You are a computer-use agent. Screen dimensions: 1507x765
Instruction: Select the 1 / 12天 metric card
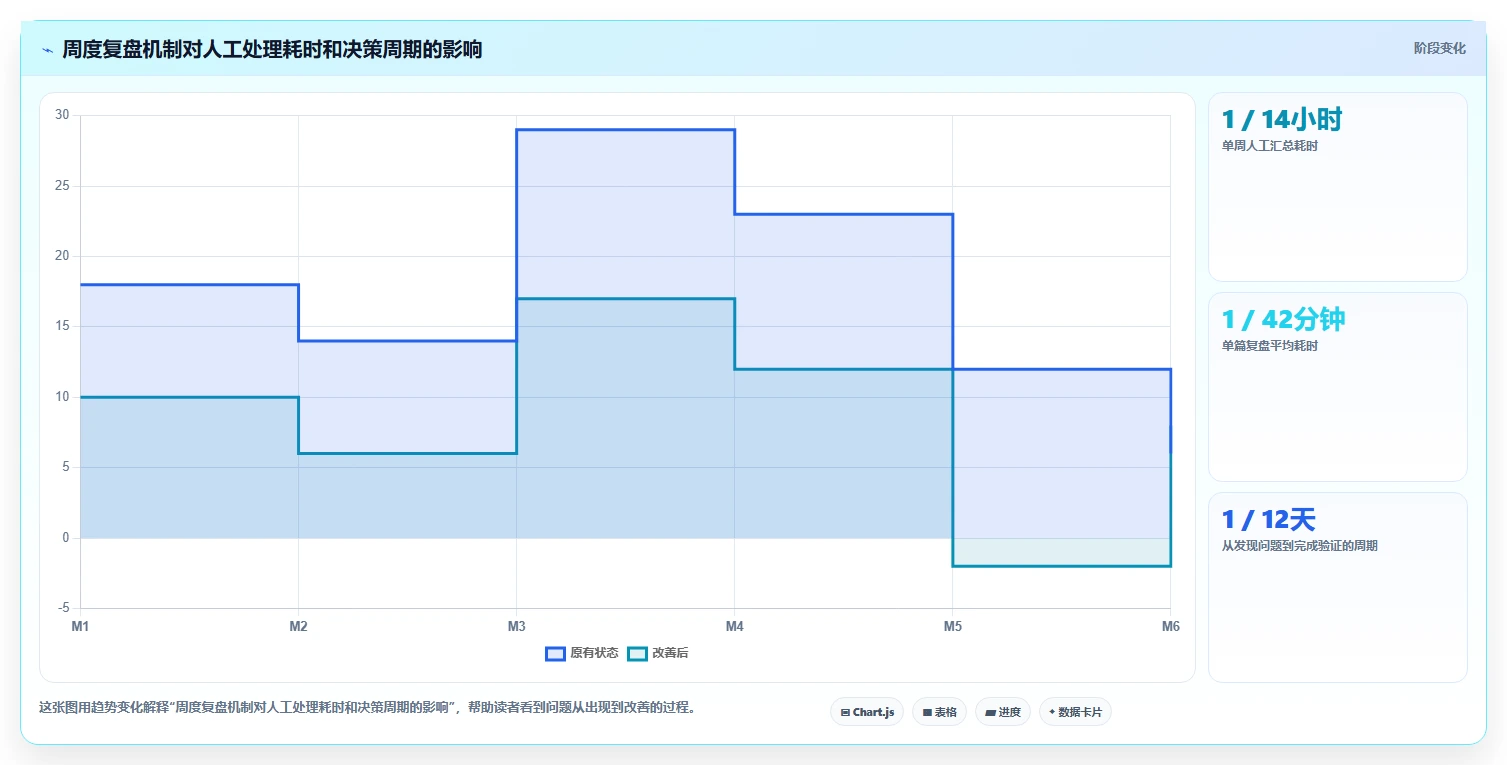(1338, 587)
